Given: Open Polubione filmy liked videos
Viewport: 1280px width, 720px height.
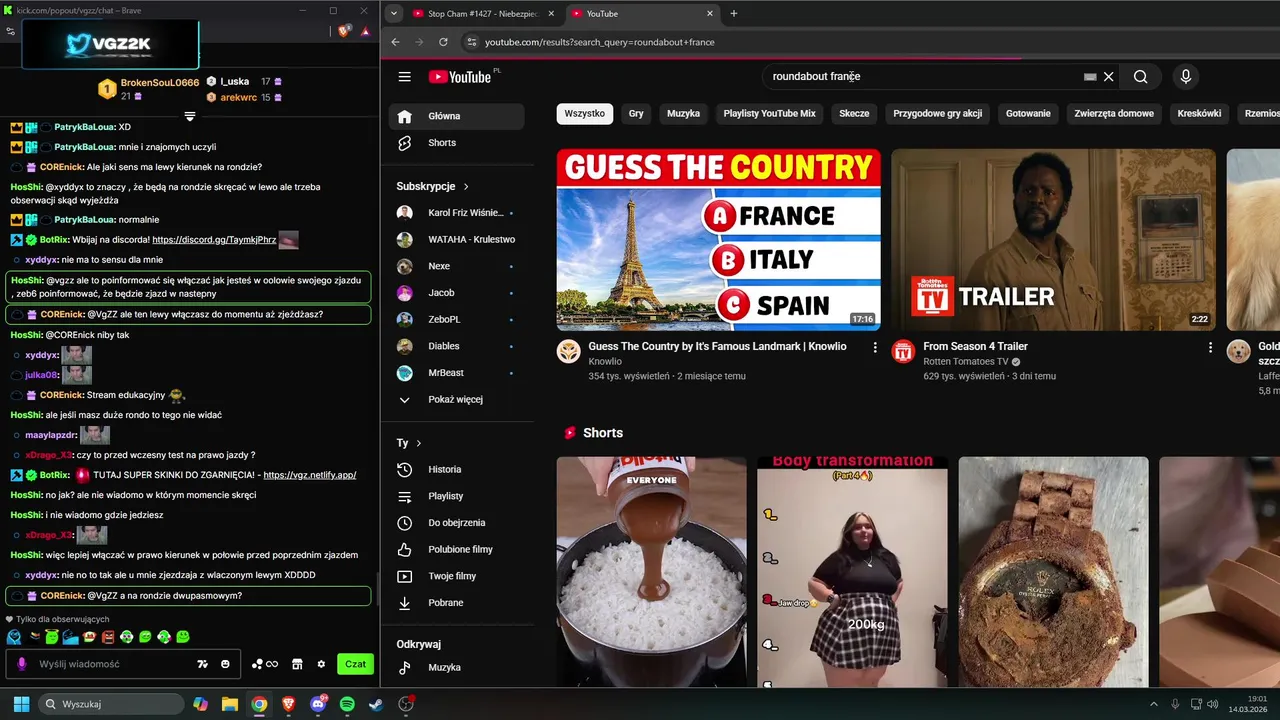Looking at the screenshot, I should [456, 550].
